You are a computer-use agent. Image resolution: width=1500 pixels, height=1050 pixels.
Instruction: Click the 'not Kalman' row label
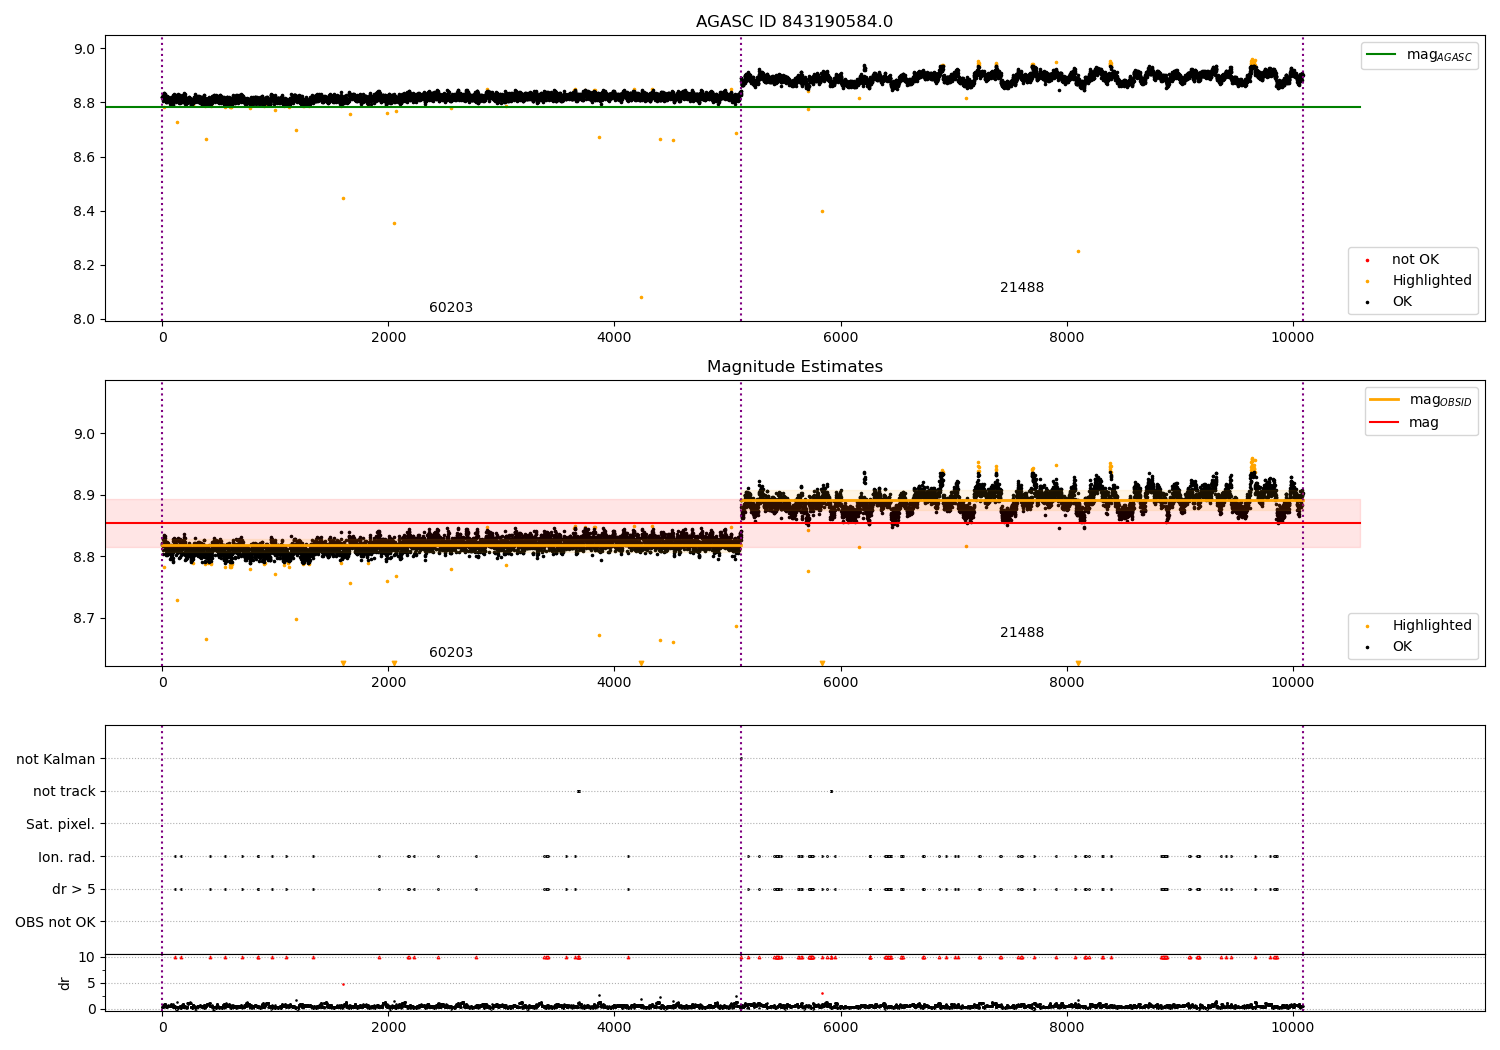click(x=56, y=760)
